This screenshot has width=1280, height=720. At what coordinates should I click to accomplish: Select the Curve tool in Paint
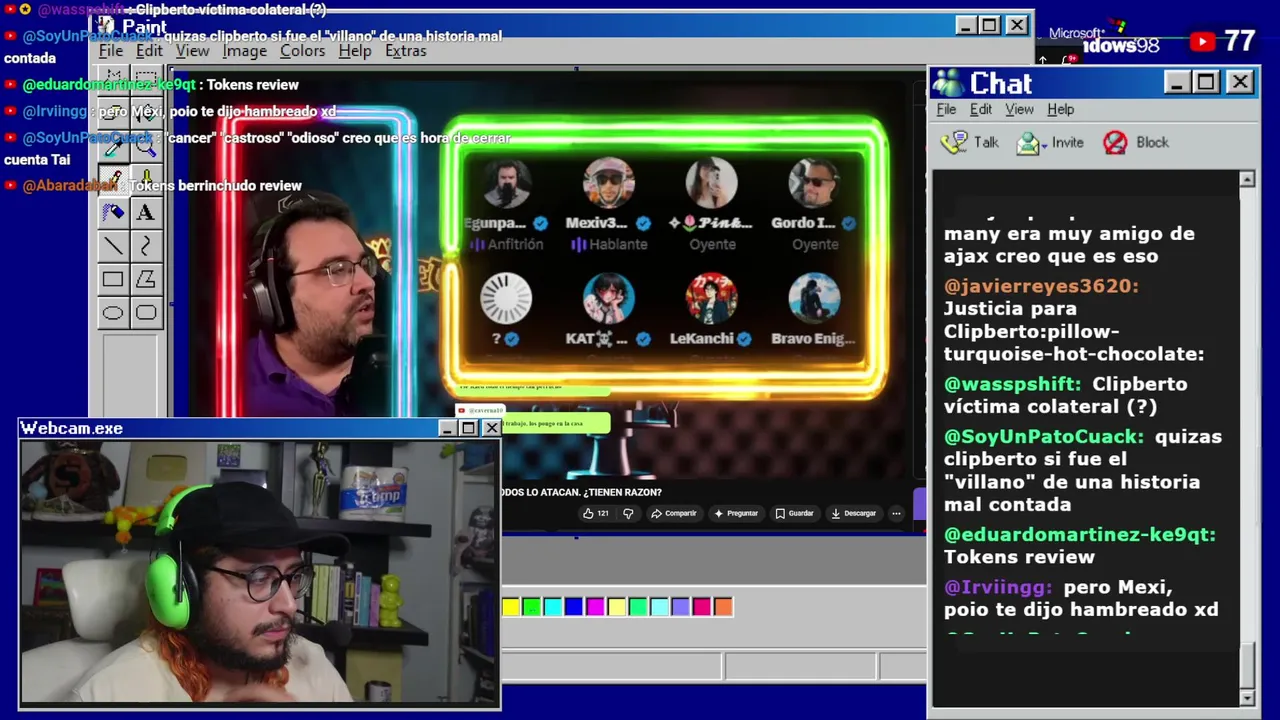click(146, 246)
